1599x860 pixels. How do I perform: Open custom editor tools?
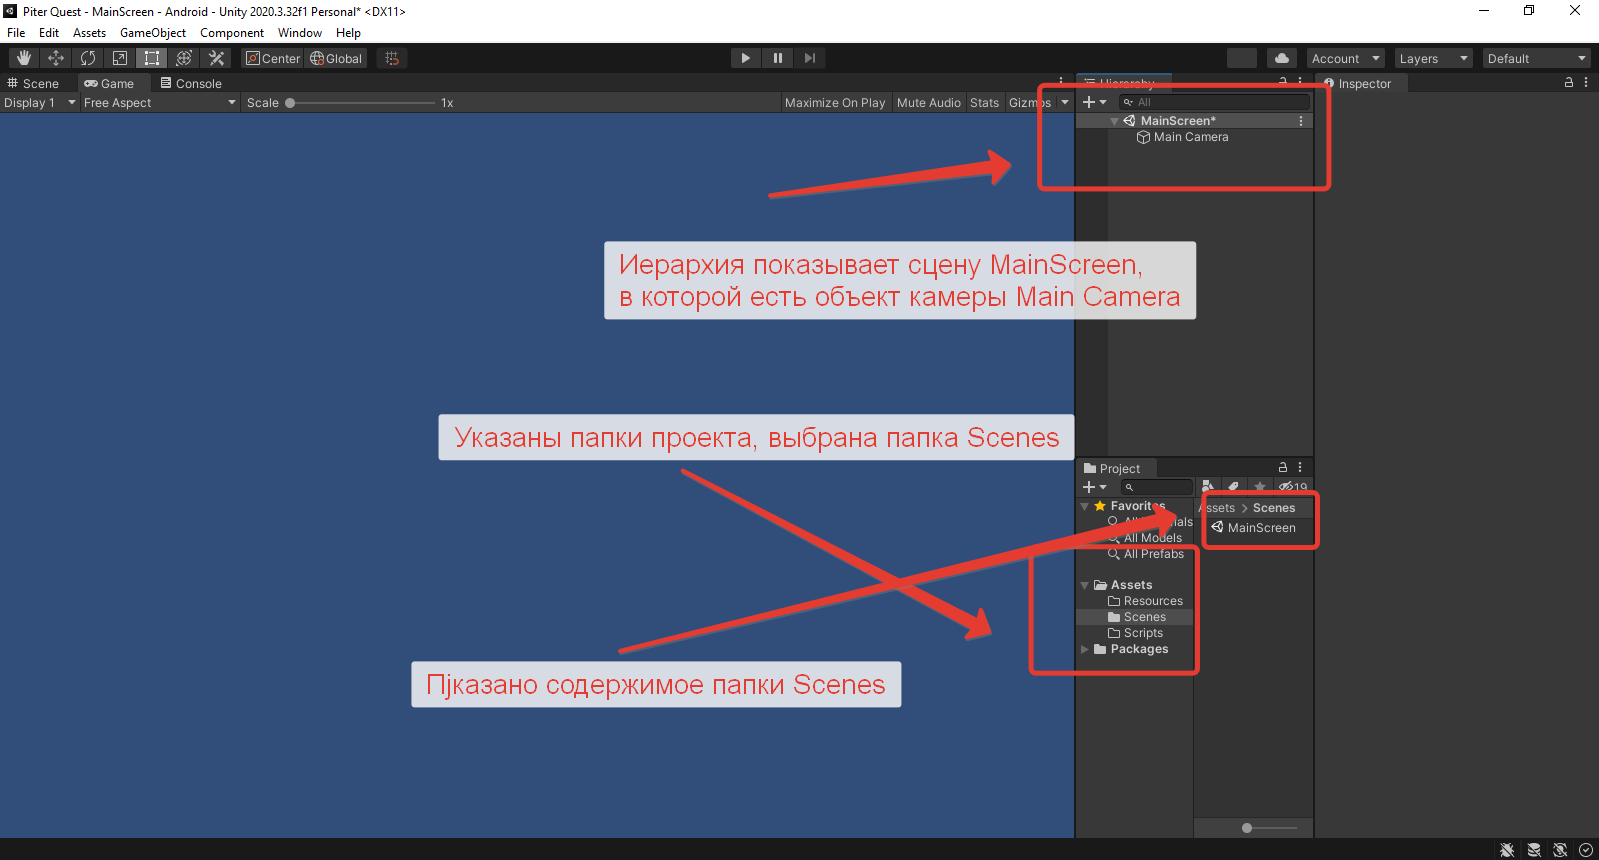point(216,58)
